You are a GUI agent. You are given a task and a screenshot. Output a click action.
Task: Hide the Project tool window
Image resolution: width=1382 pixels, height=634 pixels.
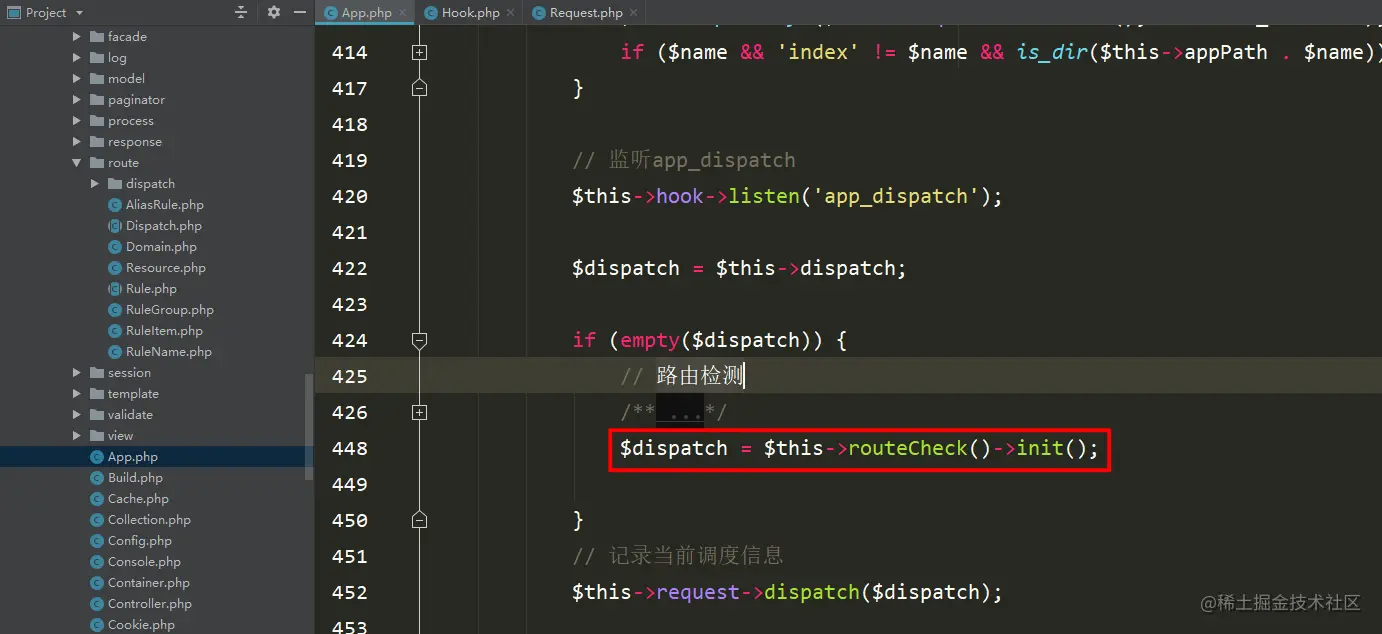tap(300, 12)
